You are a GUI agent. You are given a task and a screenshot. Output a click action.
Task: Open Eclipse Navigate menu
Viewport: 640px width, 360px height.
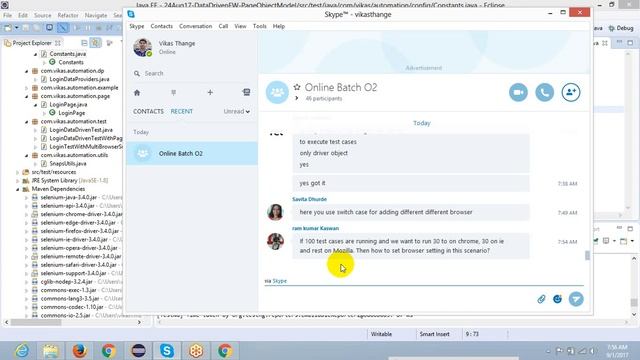96,15
